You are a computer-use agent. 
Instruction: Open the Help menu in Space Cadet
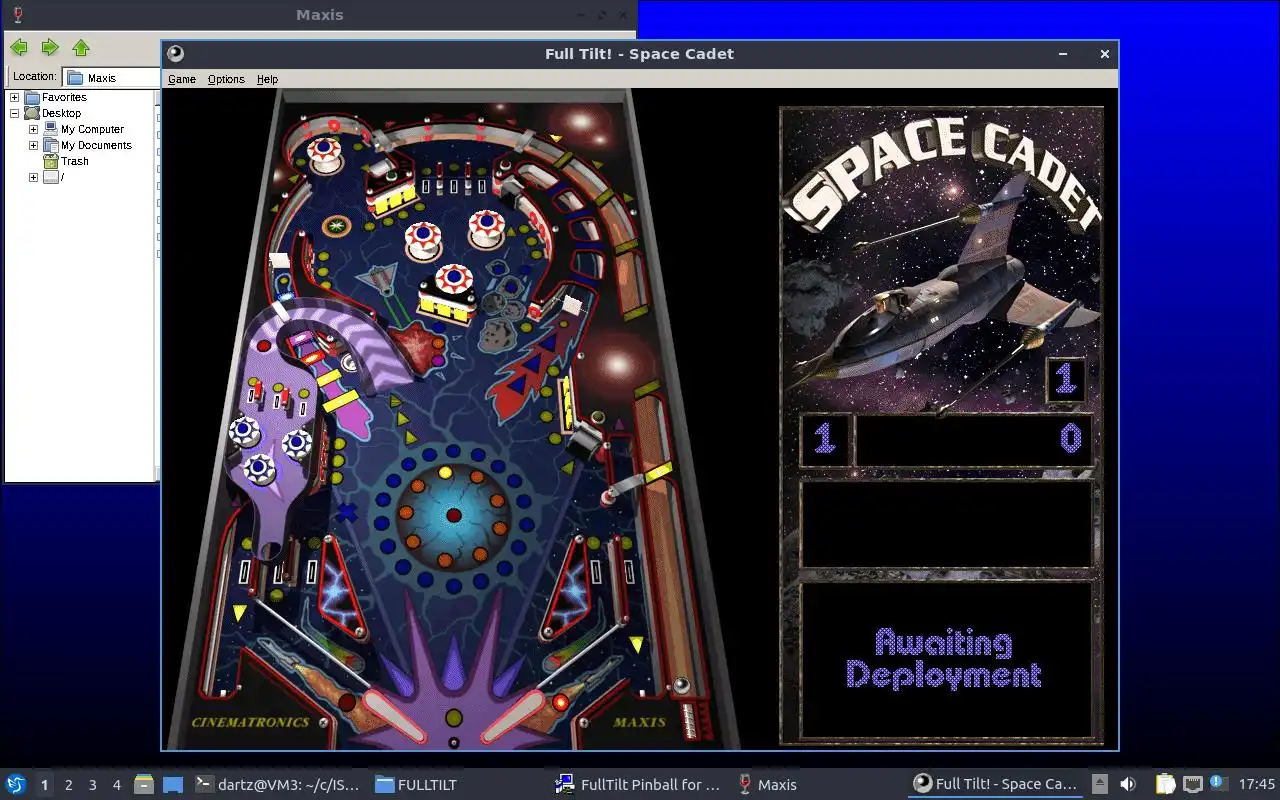pyautogui.click(x=267, y=79)
